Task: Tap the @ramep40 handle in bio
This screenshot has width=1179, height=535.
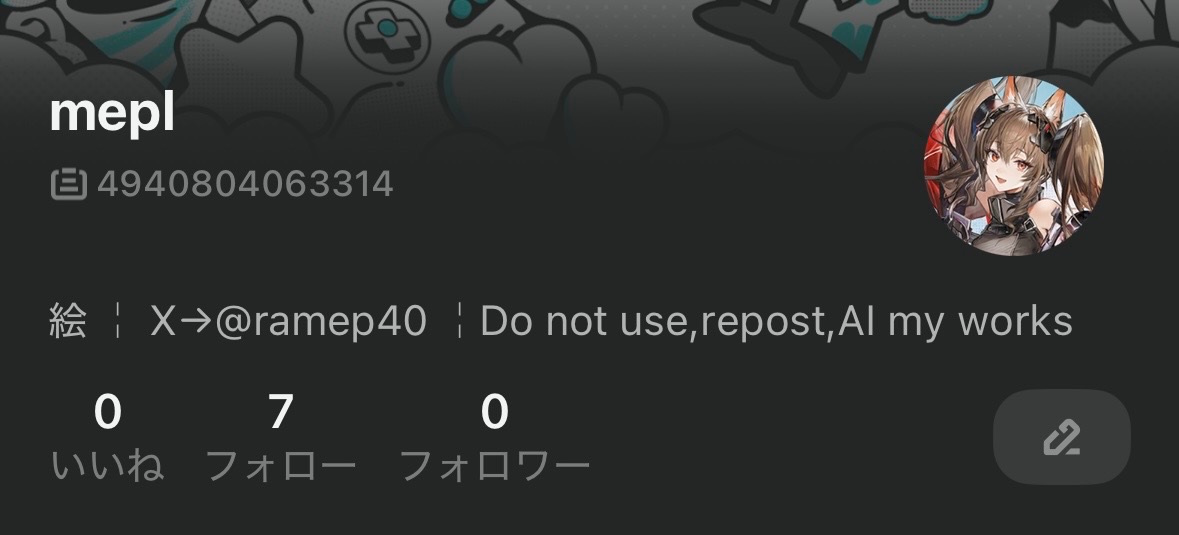Action: point(321,322)
